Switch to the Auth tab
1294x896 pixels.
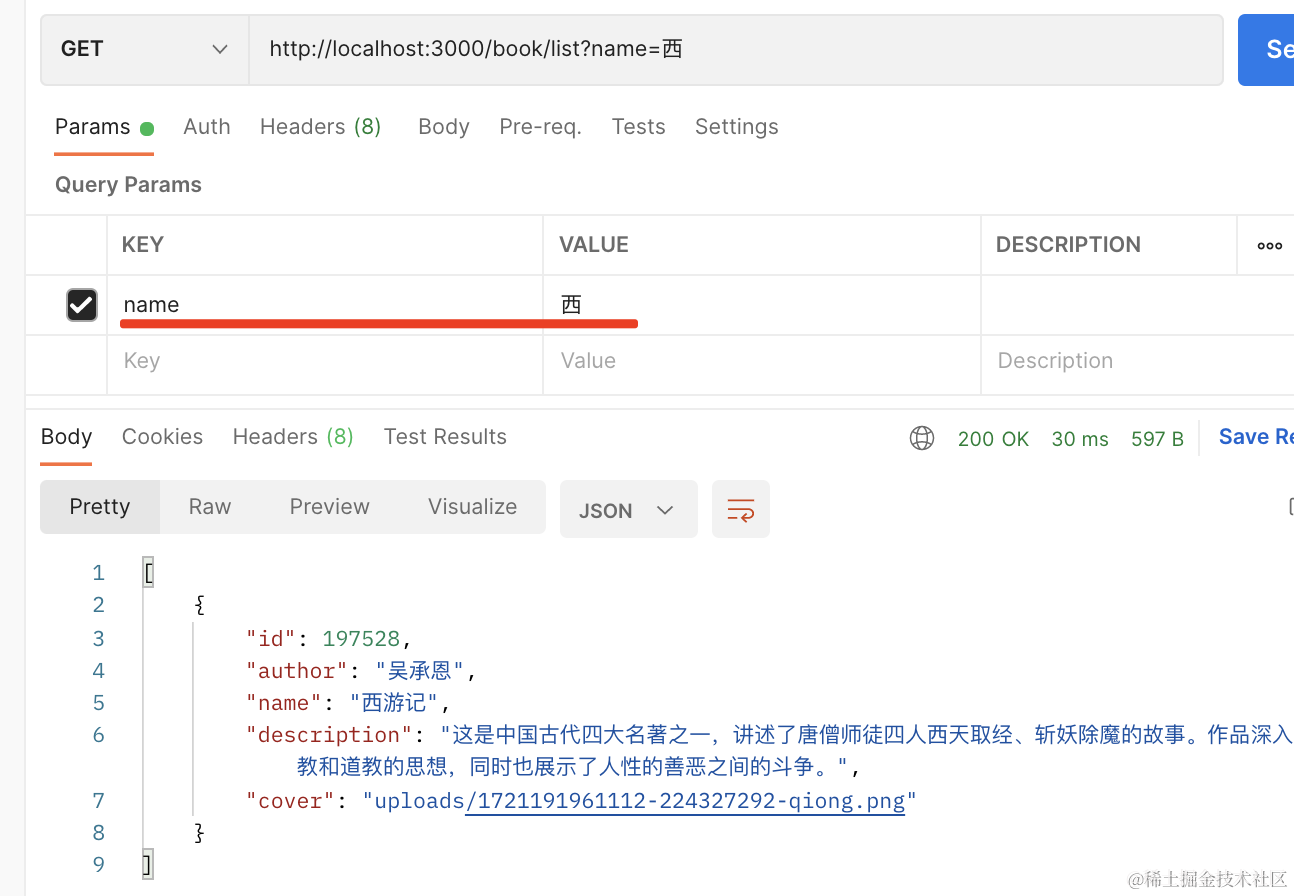206,127
